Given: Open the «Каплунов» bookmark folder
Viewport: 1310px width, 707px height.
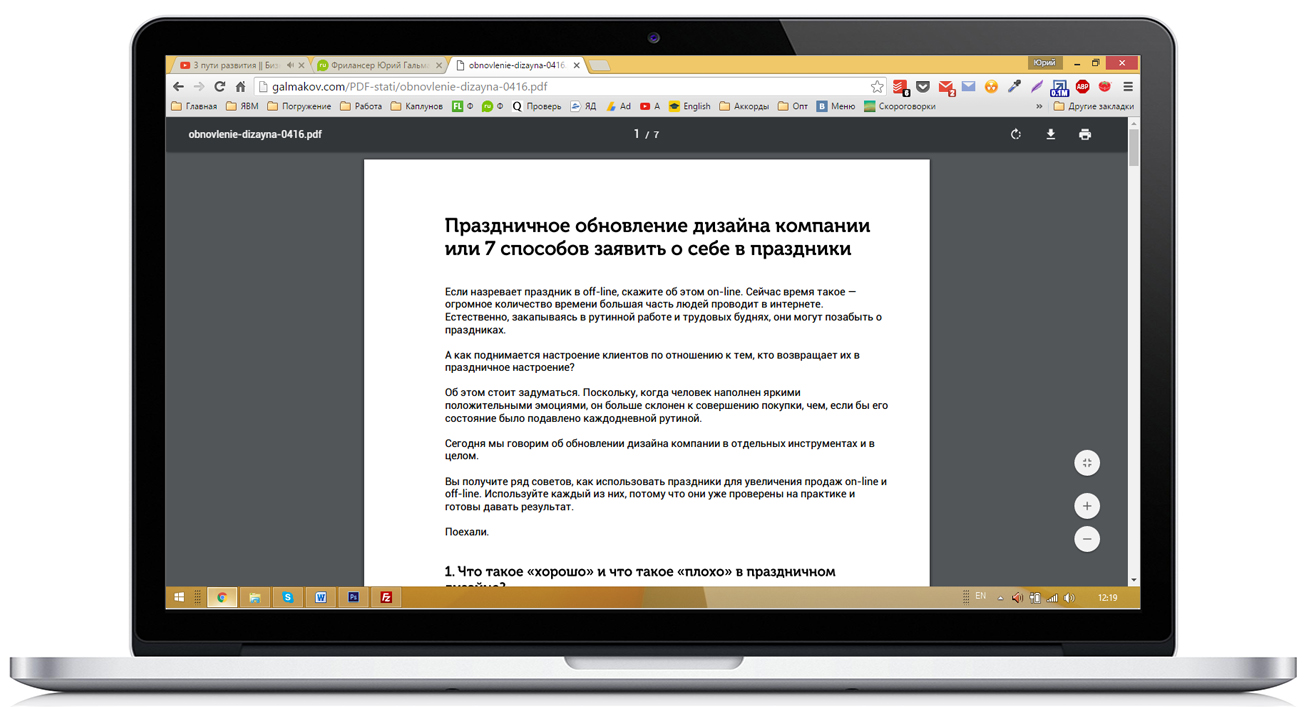Looking at the screenshot, I should tap(416, 106).
